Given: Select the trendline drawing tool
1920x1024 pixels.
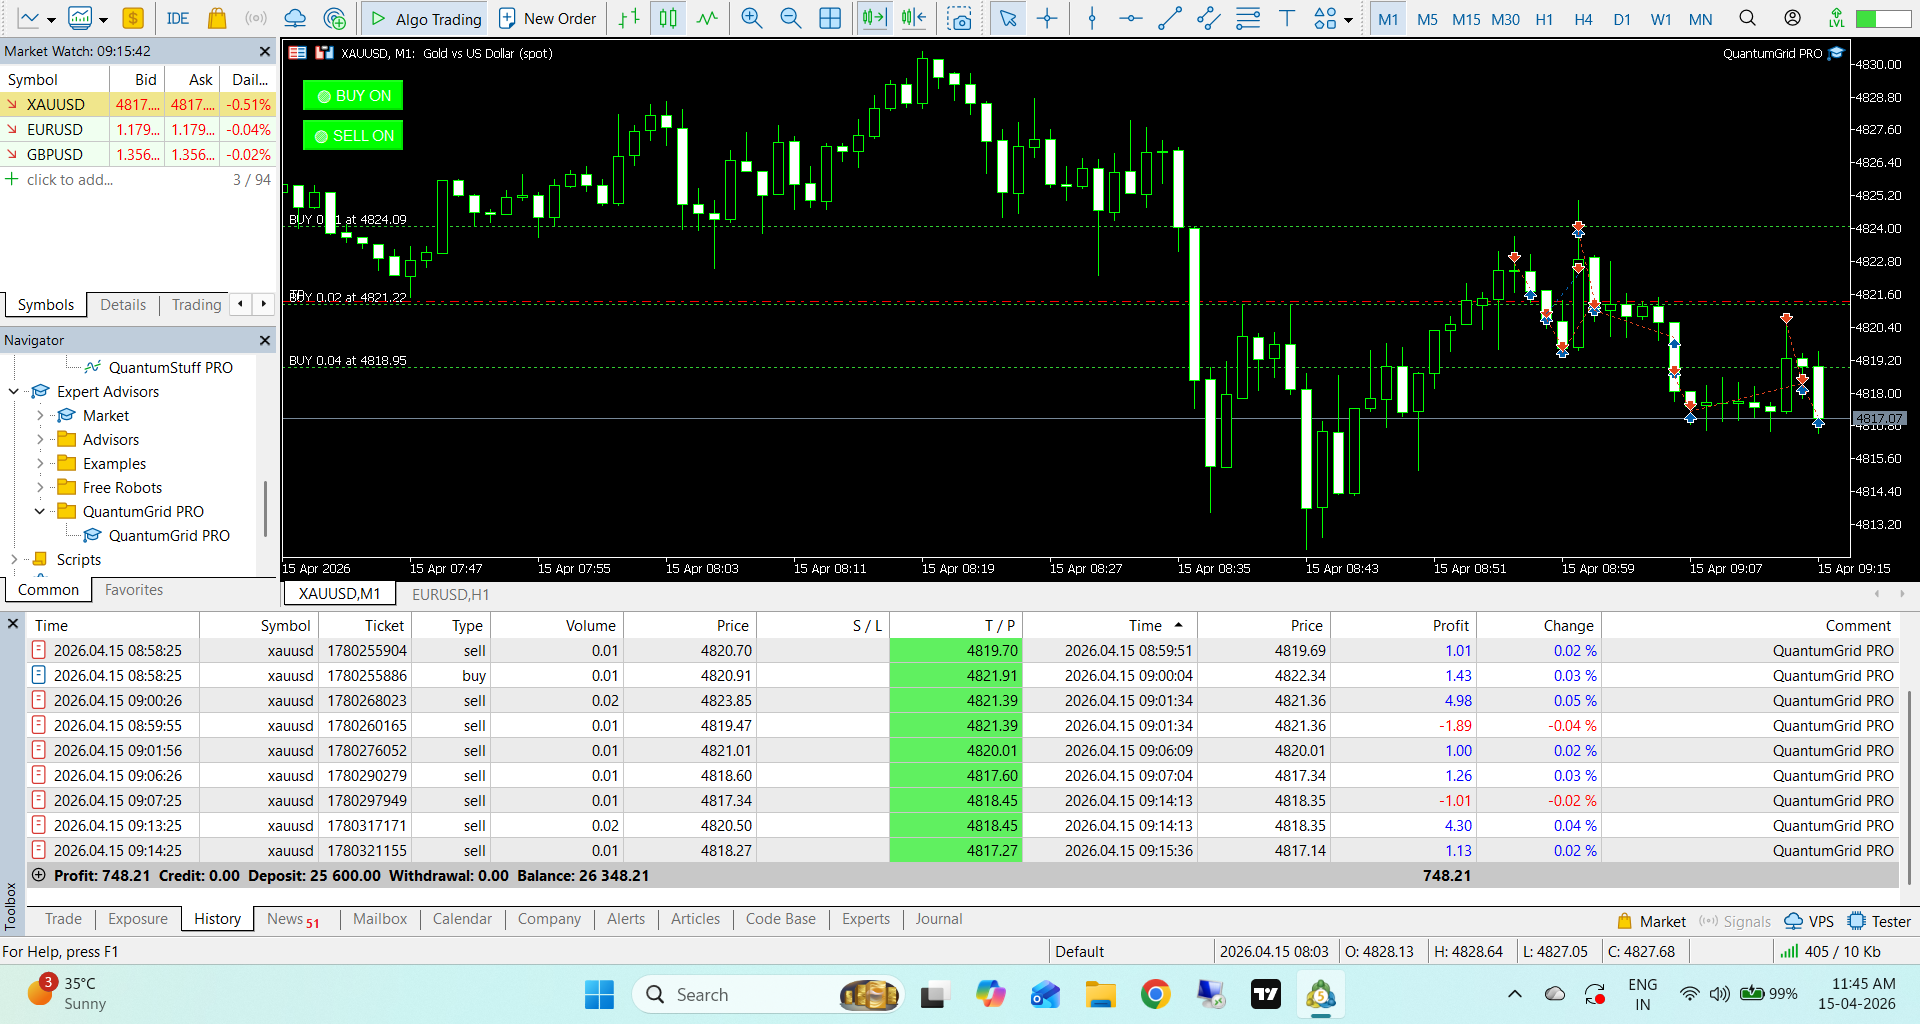Looking at the screenshot, I should pos(1169,18).
